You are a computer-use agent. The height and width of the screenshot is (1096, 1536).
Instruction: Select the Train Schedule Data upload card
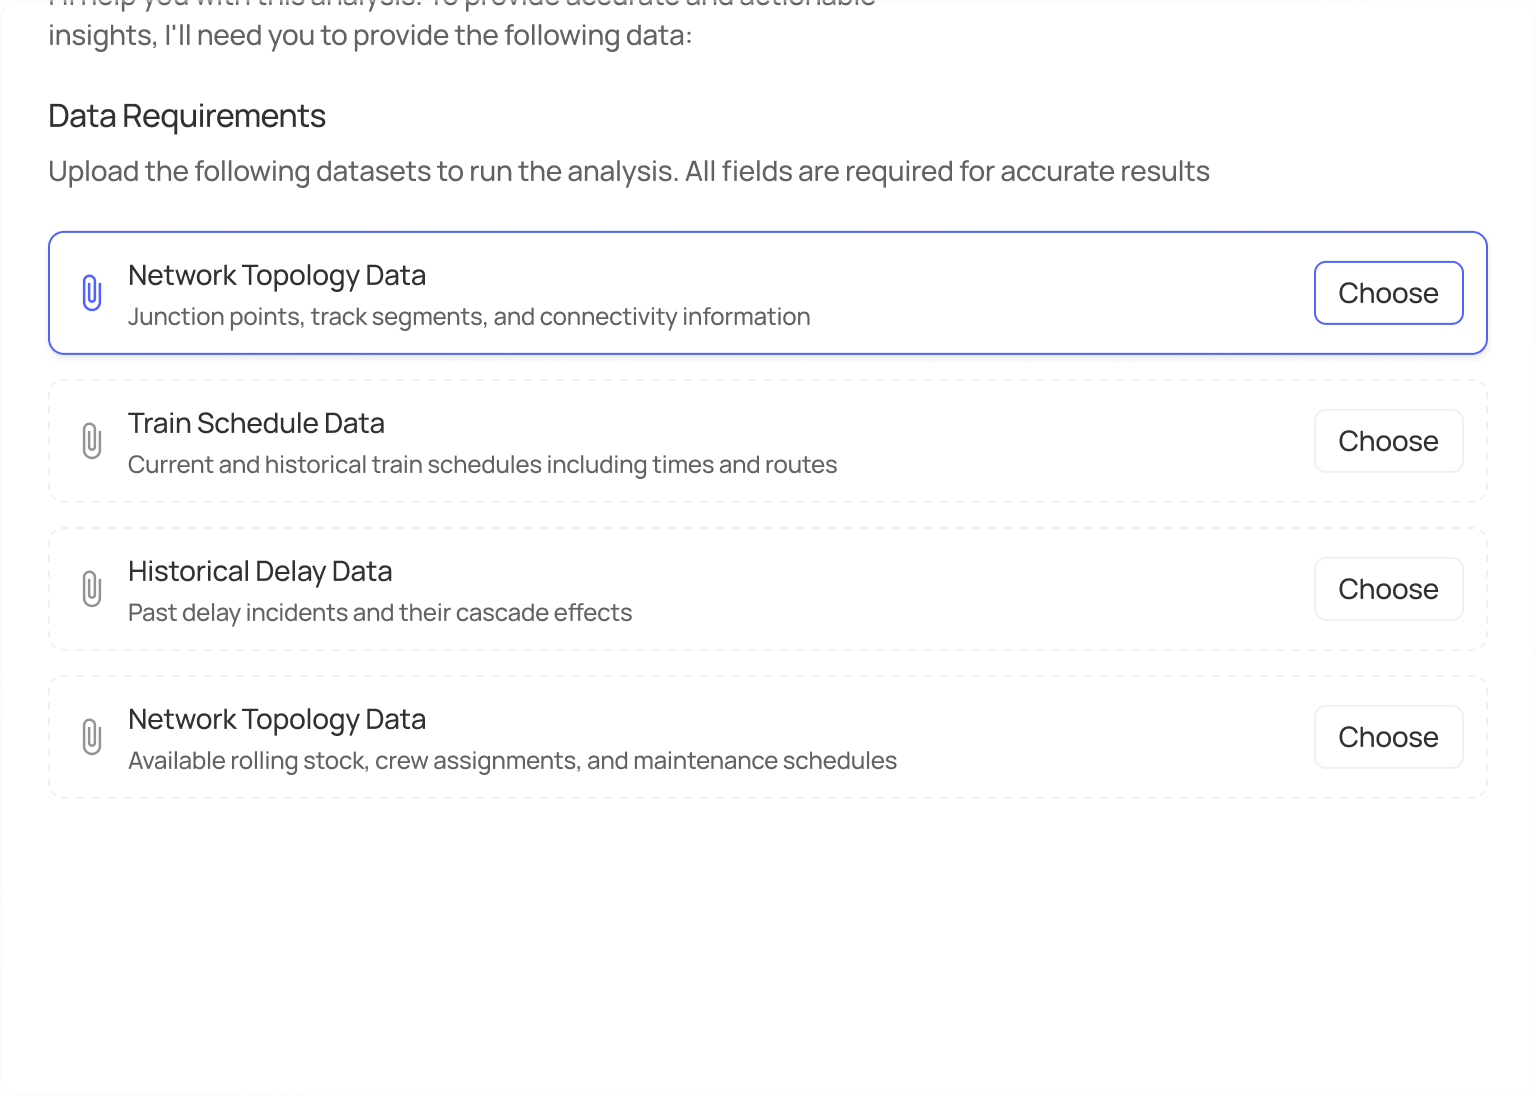(700, 440)
